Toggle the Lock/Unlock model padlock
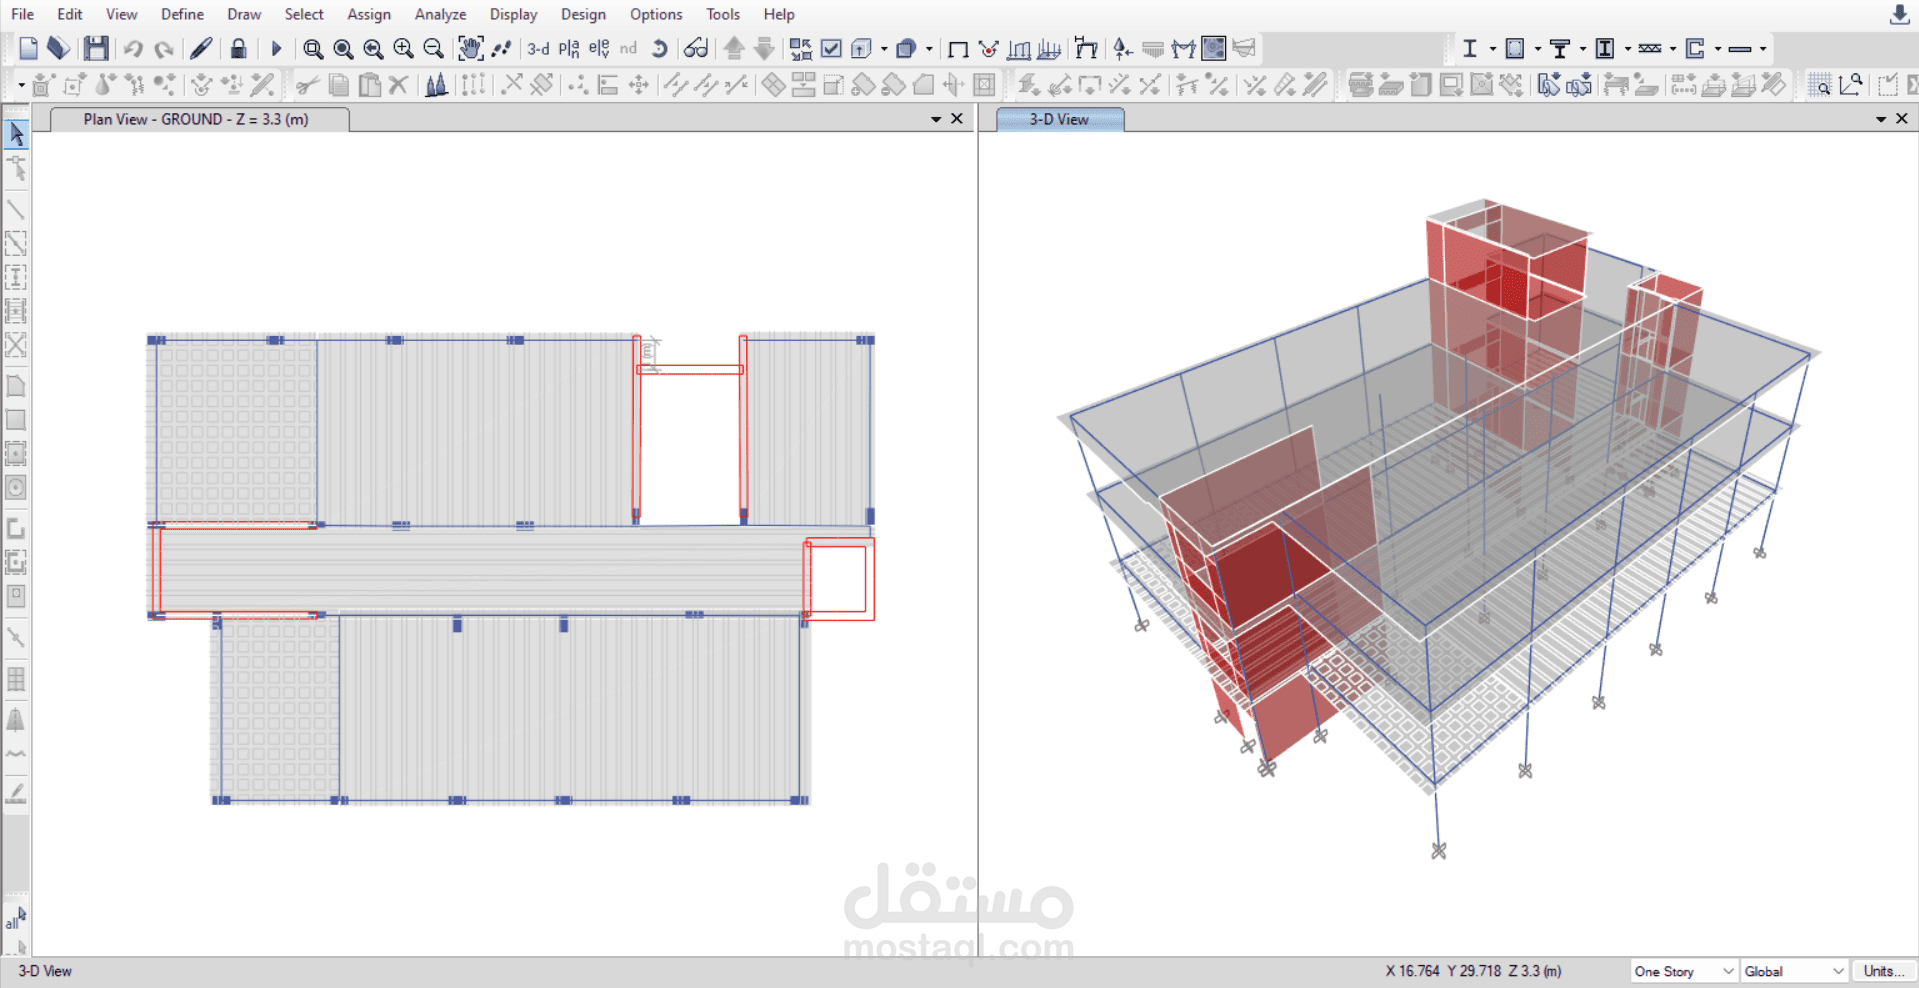The image size is (1919, 988). pyautogui.click(x=238, y=48)
